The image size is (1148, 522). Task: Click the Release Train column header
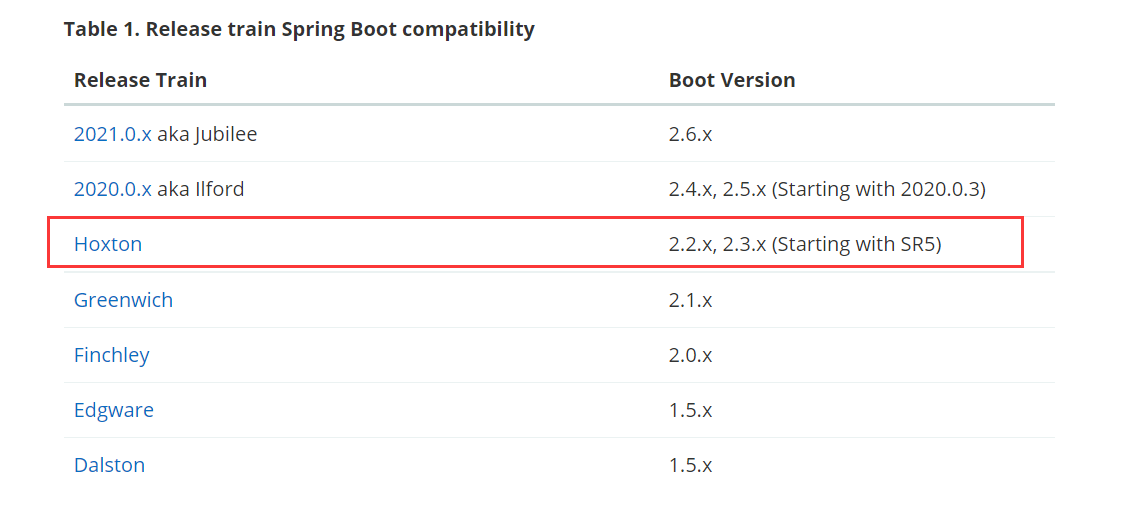140,80
